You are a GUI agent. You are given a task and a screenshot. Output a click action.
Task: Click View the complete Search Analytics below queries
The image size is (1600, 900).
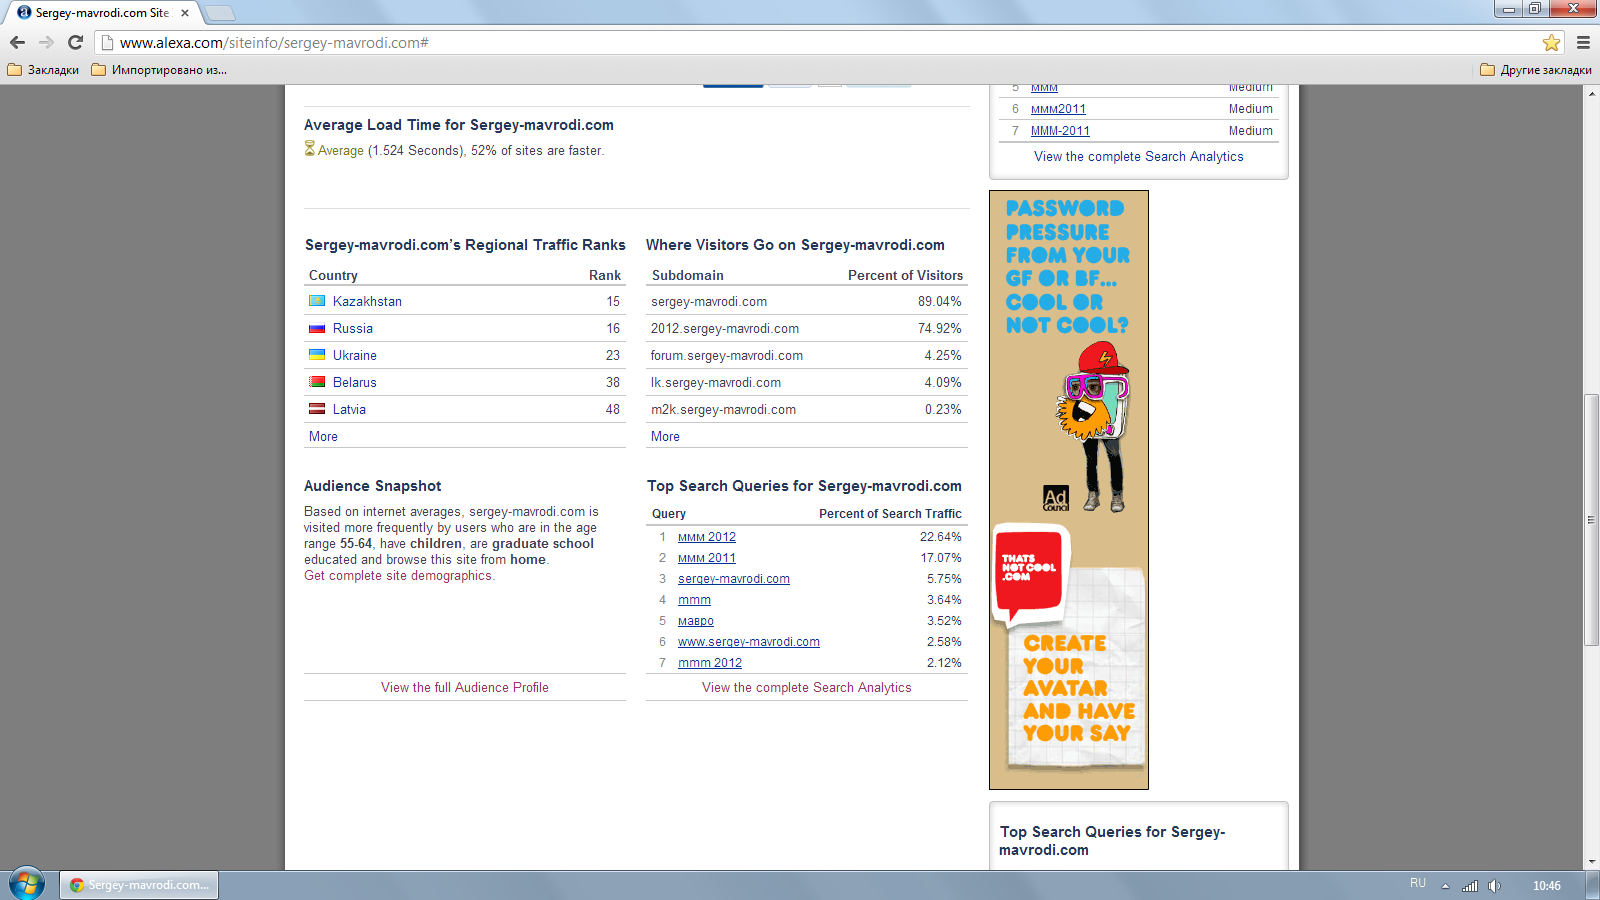(x=807, y=688)
